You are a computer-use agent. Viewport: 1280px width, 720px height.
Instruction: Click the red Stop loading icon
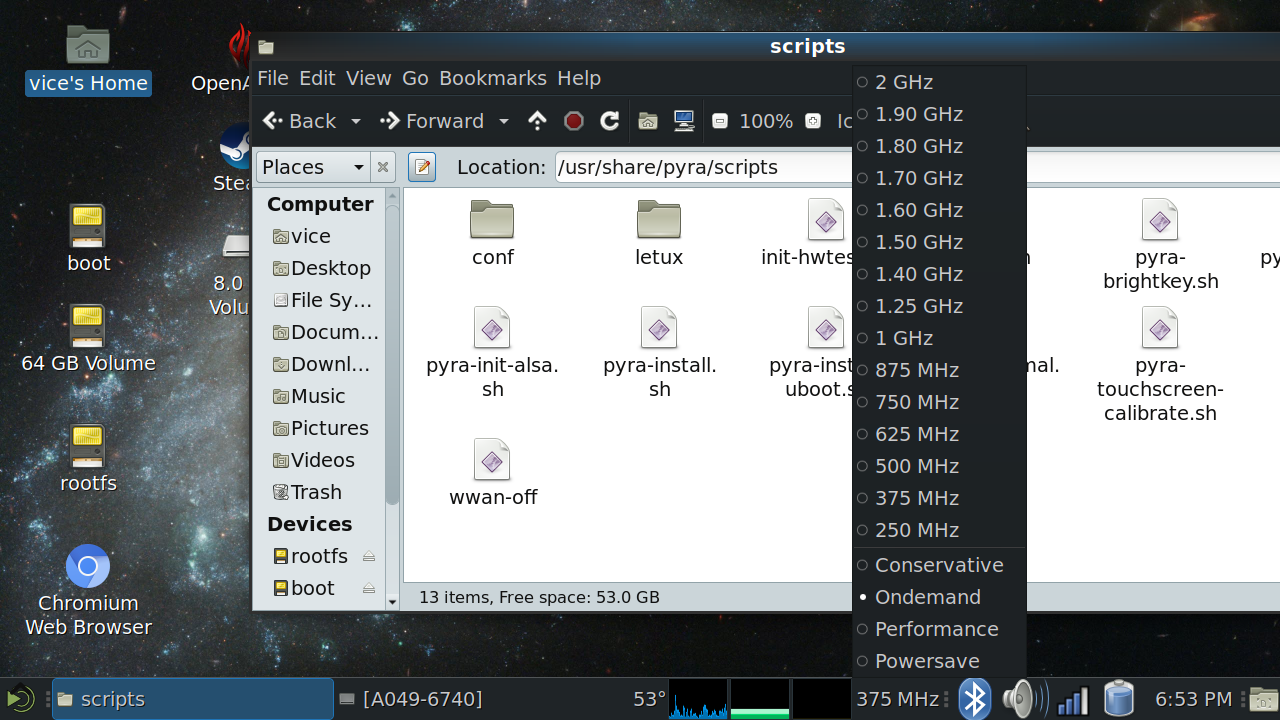(x=573, y=121)
